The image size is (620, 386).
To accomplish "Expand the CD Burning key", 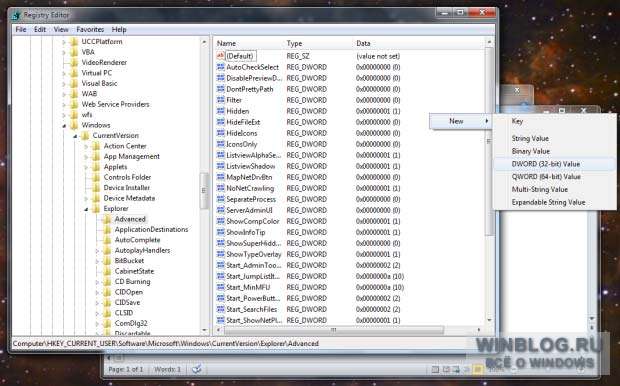I will pyautogui.click(x=97, y=282).
